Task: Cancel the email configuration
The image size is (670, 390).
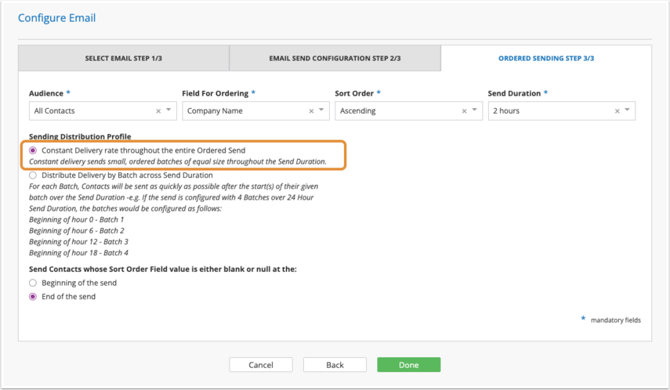Action: [261, 365]
